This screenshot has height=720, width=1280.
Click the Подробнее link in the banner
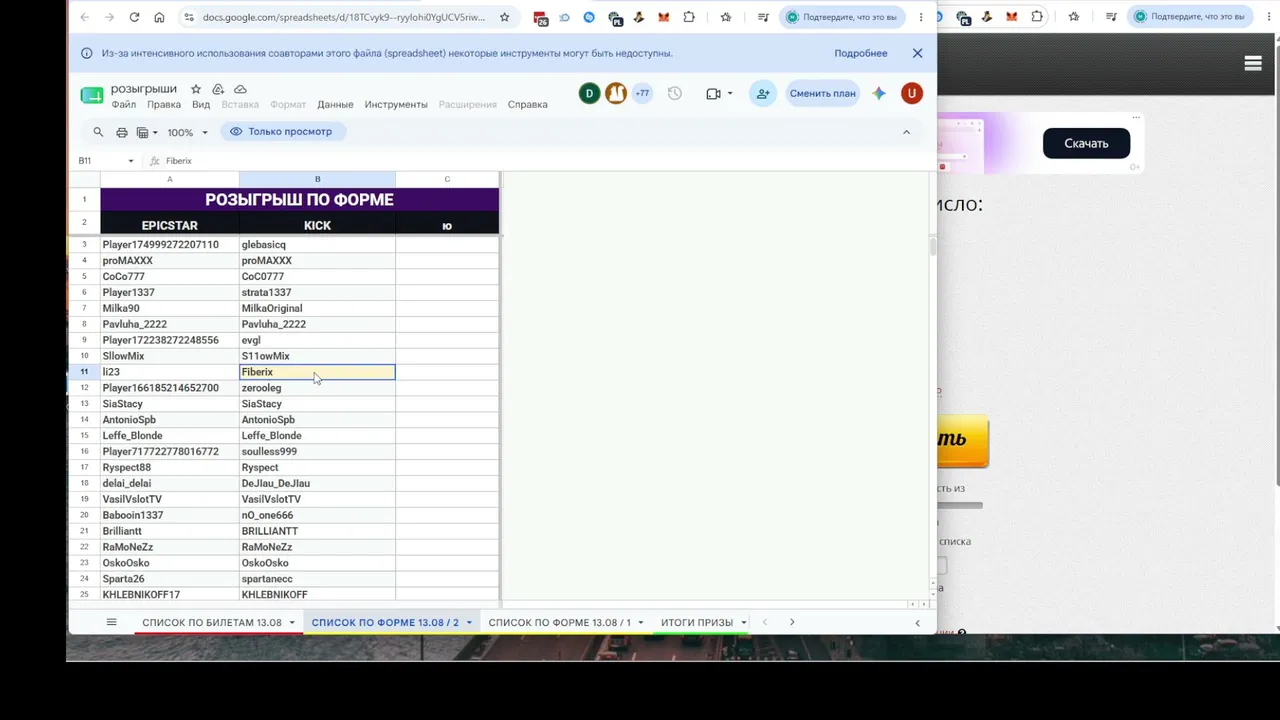tap(861, 53)
